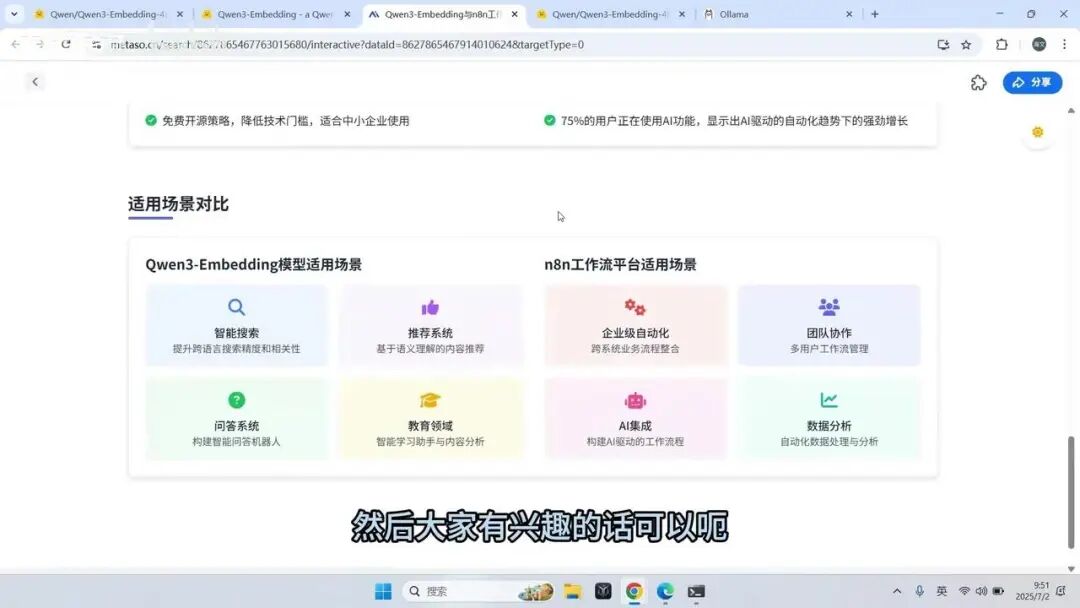Click the blue 分享 share button
The image size is (1080, 608).
click(x=1032, y=83)
